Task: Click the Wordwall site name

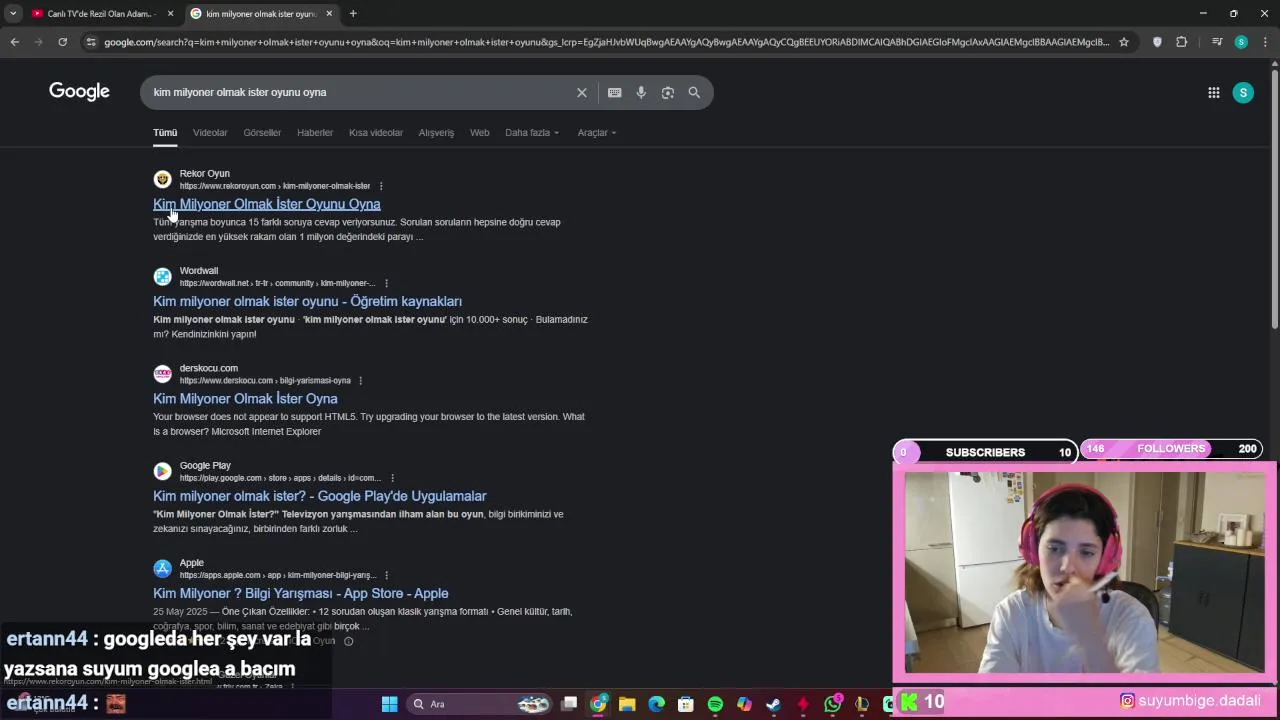Action: click(198, 271)
